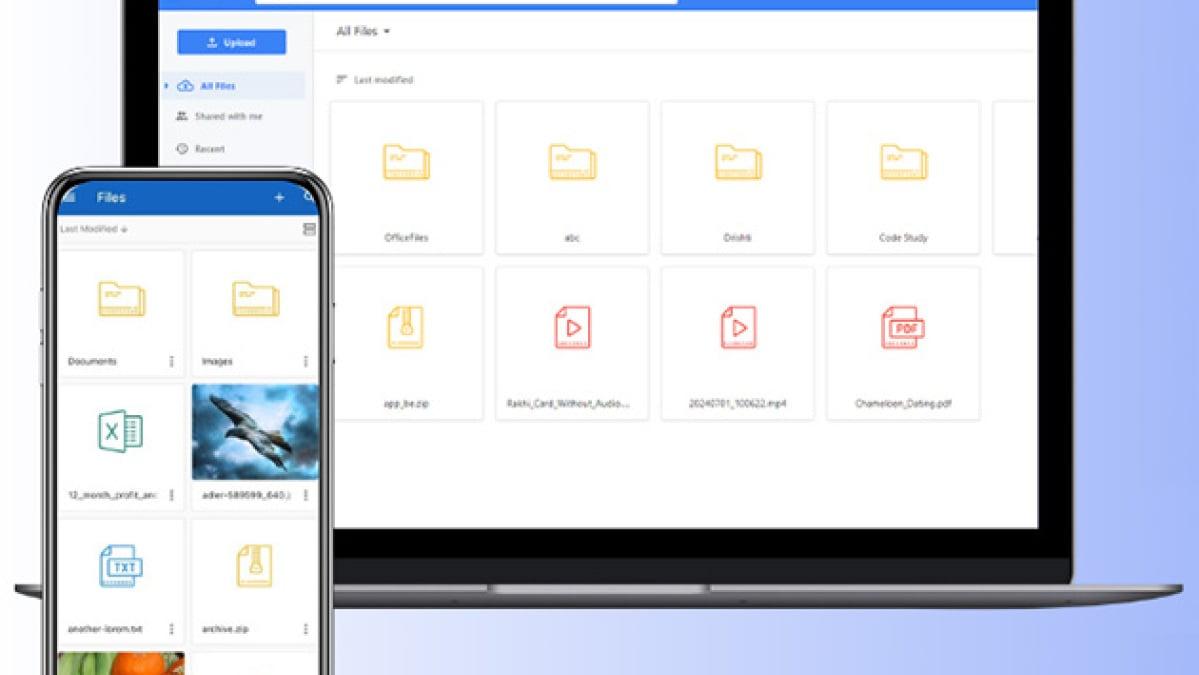Viewport: 1199px width, 675px height.
Task: Open the All Files dropdown
Action: point(363,31)
